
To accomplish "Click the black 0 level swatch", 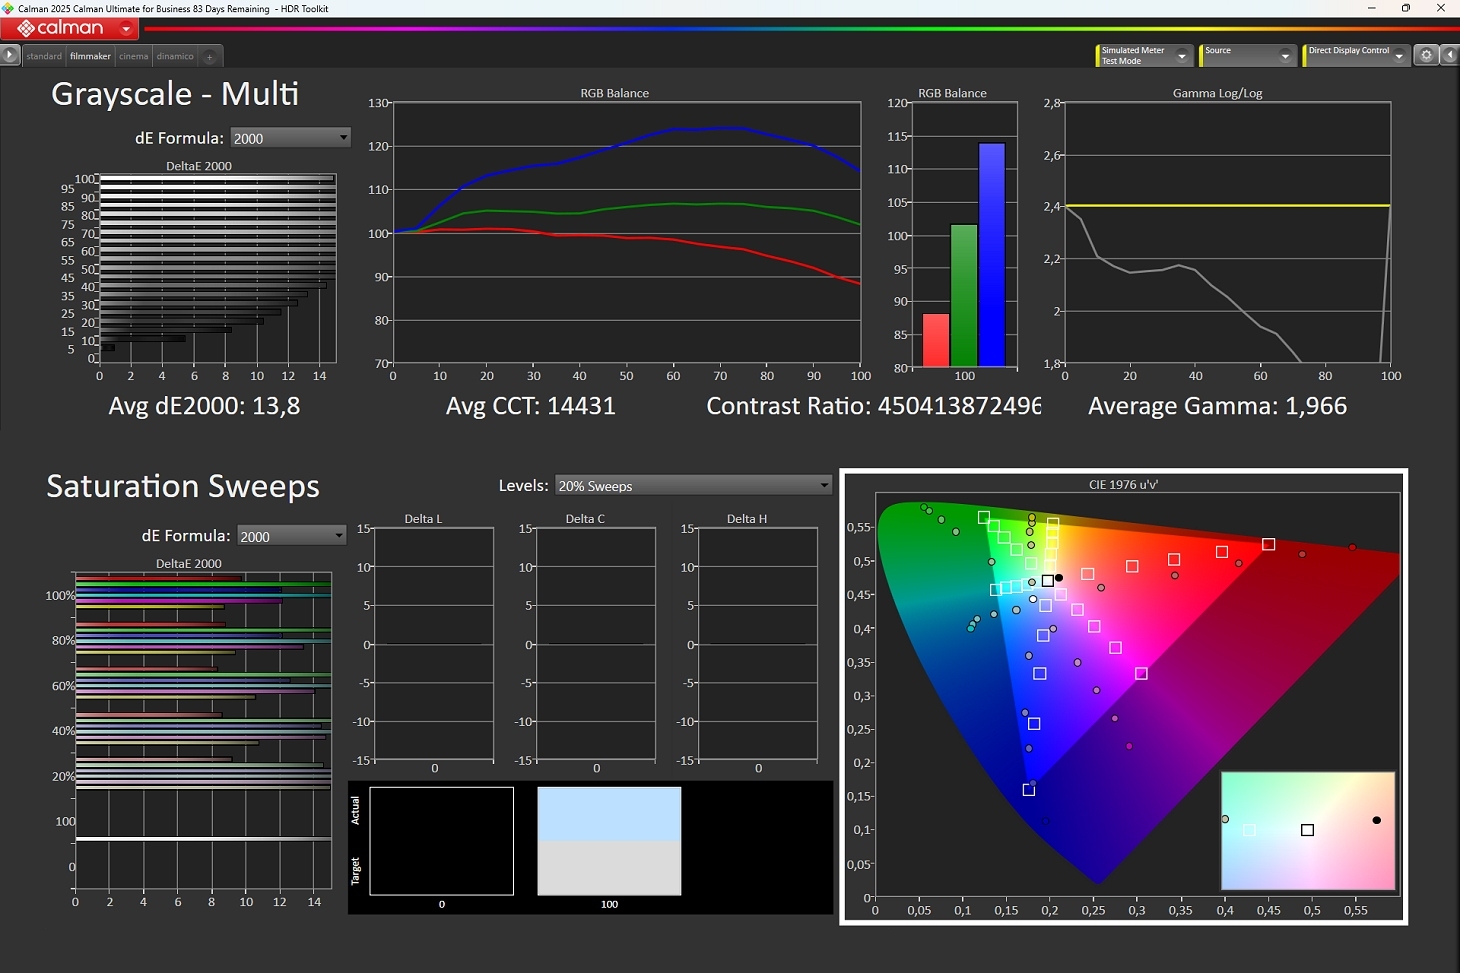I will coord(441,840).
